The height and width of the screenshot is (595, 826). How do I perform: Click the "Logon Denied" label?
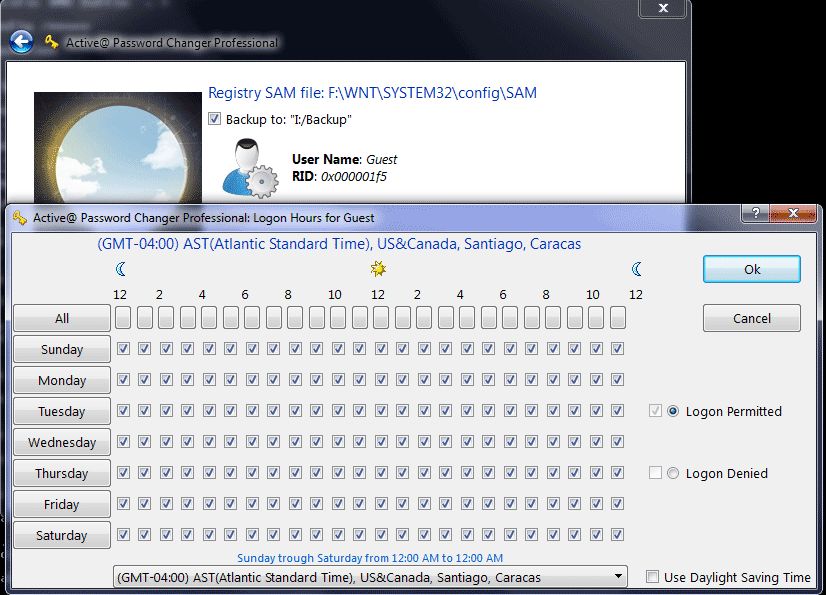pos(726,473)
